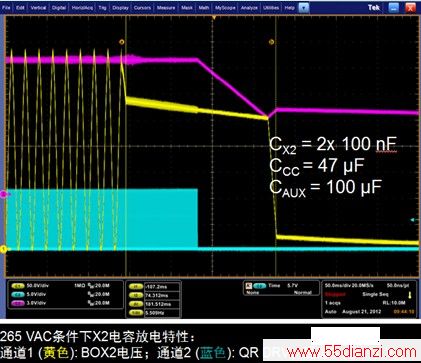Click channel 1 ground marker on left edge
This screenshot has width=421, height=363.
(x=3, y=249)
